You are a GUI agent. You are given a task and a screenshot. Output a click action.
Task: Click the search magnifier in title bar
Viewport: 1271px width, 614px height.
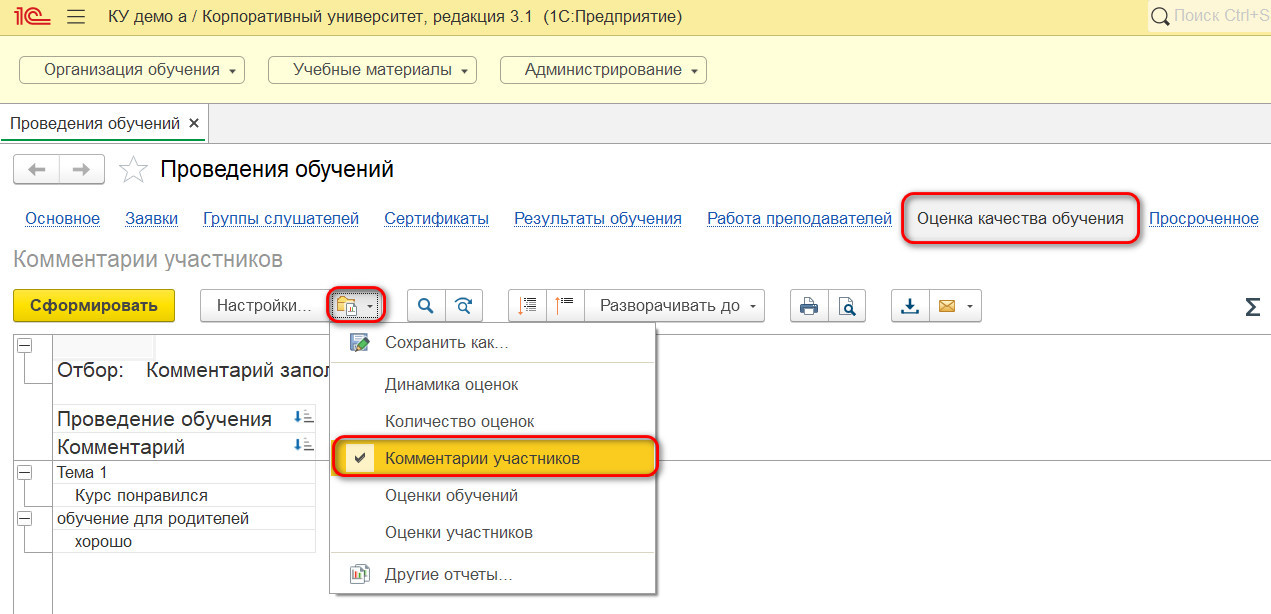click(1159, 17)
